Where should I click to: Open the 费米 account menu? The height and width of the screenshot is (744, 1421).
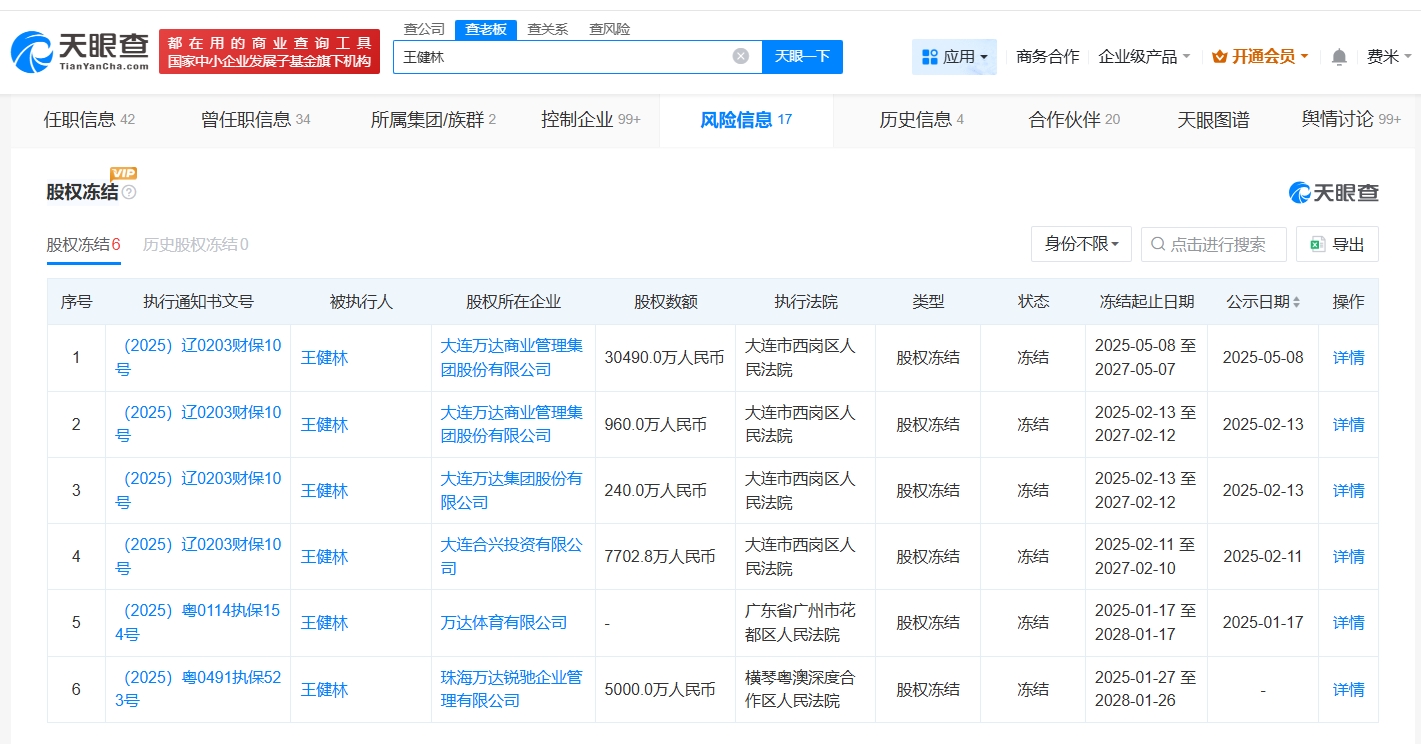[x=1390, y=57]
